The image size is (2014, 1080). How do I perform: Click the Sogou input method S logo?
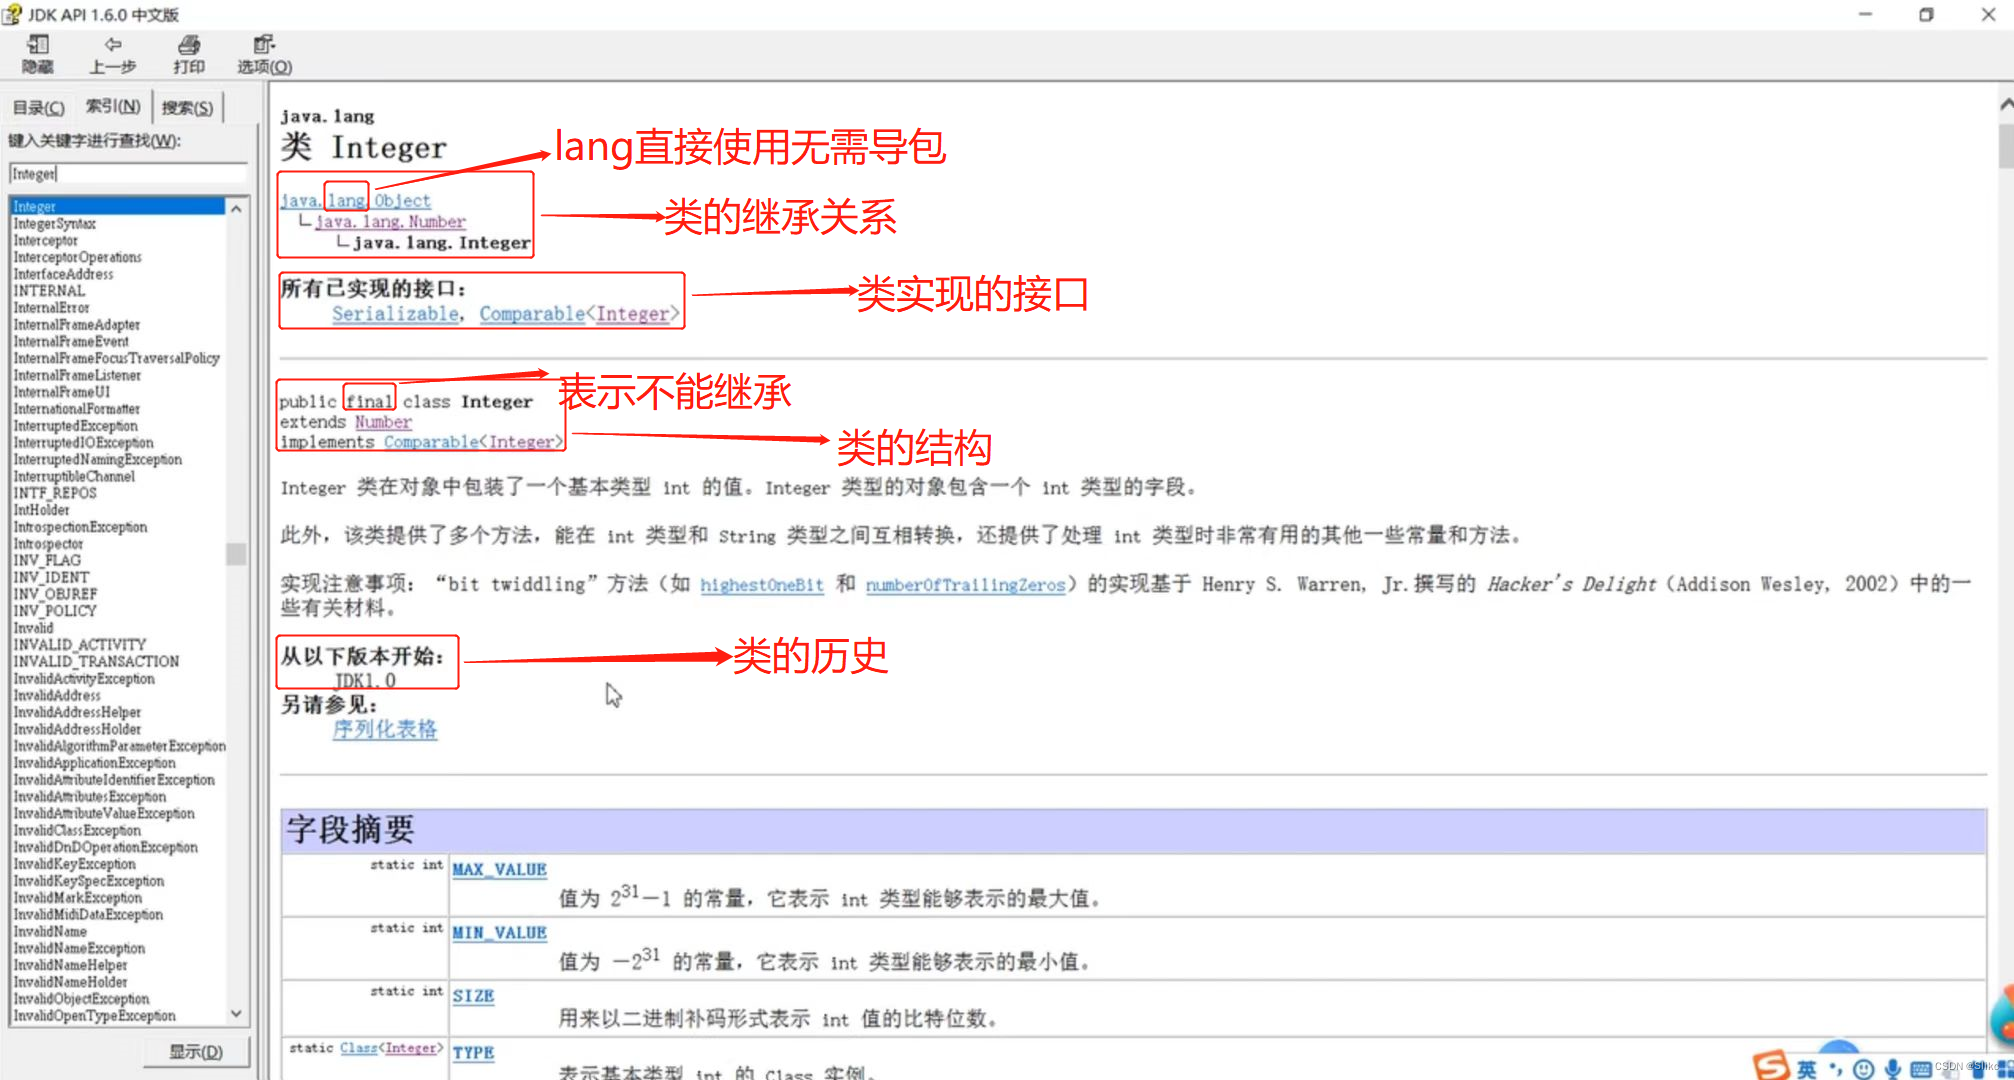point(1771,1066)
